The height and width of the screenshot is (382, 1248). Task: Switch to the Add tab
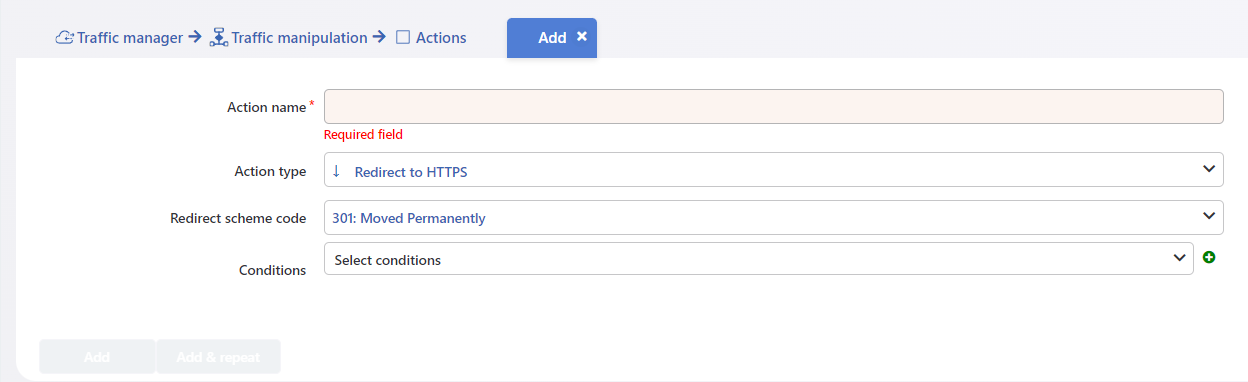(552, 37)
